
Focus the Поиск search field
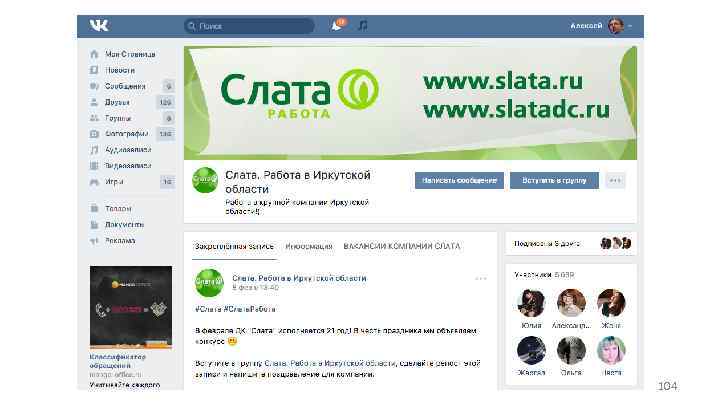tap(249, 26)
